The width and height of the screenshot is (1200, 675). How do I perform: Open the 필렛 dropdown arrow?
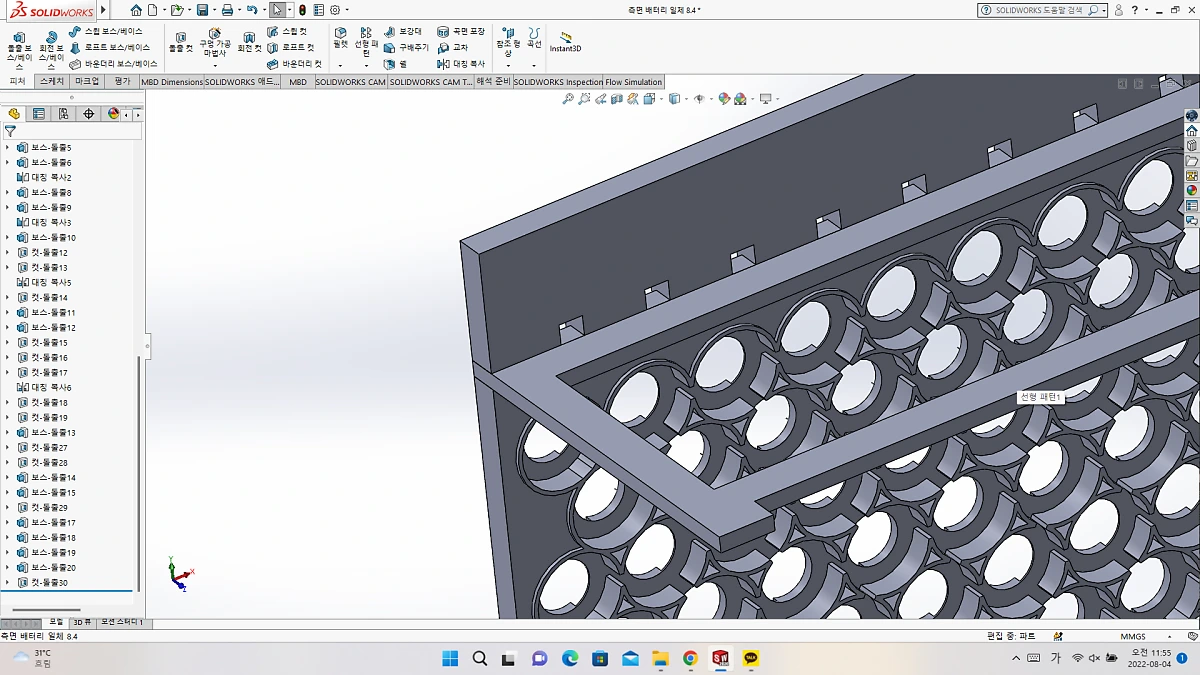[x=340, y=66]
